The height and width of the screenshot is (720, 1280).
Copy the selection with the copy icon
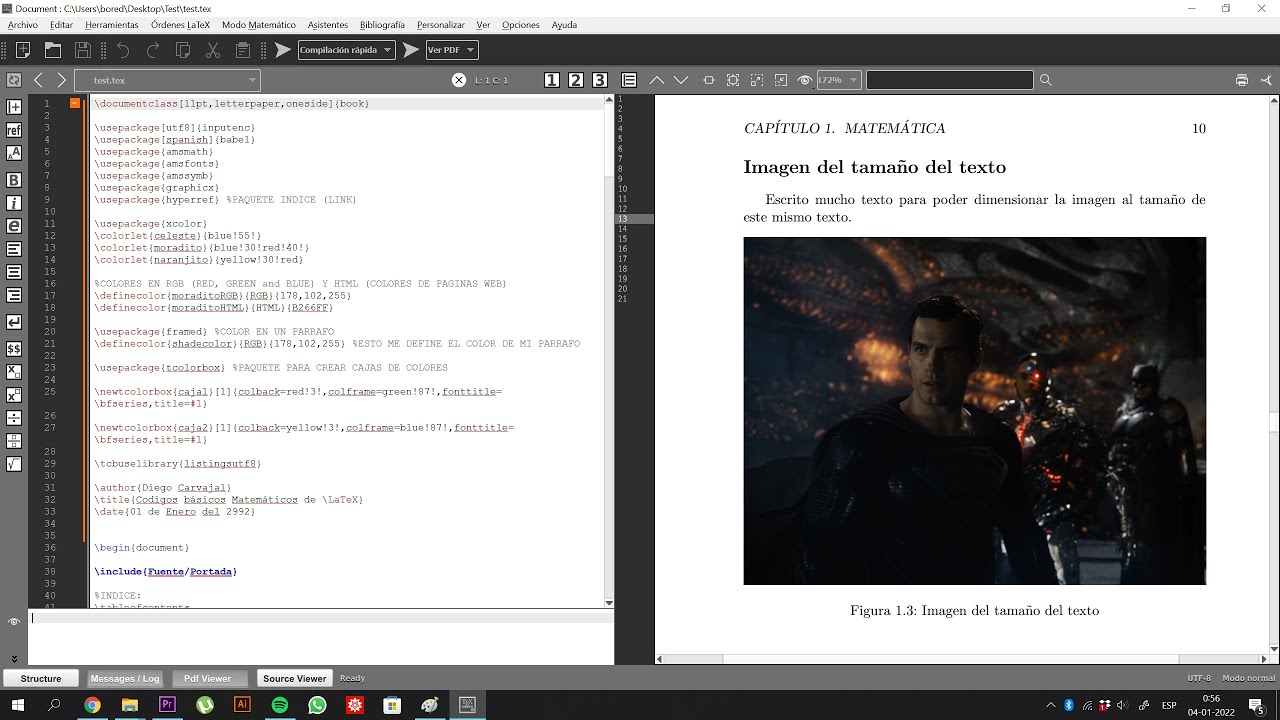(183, 50)
